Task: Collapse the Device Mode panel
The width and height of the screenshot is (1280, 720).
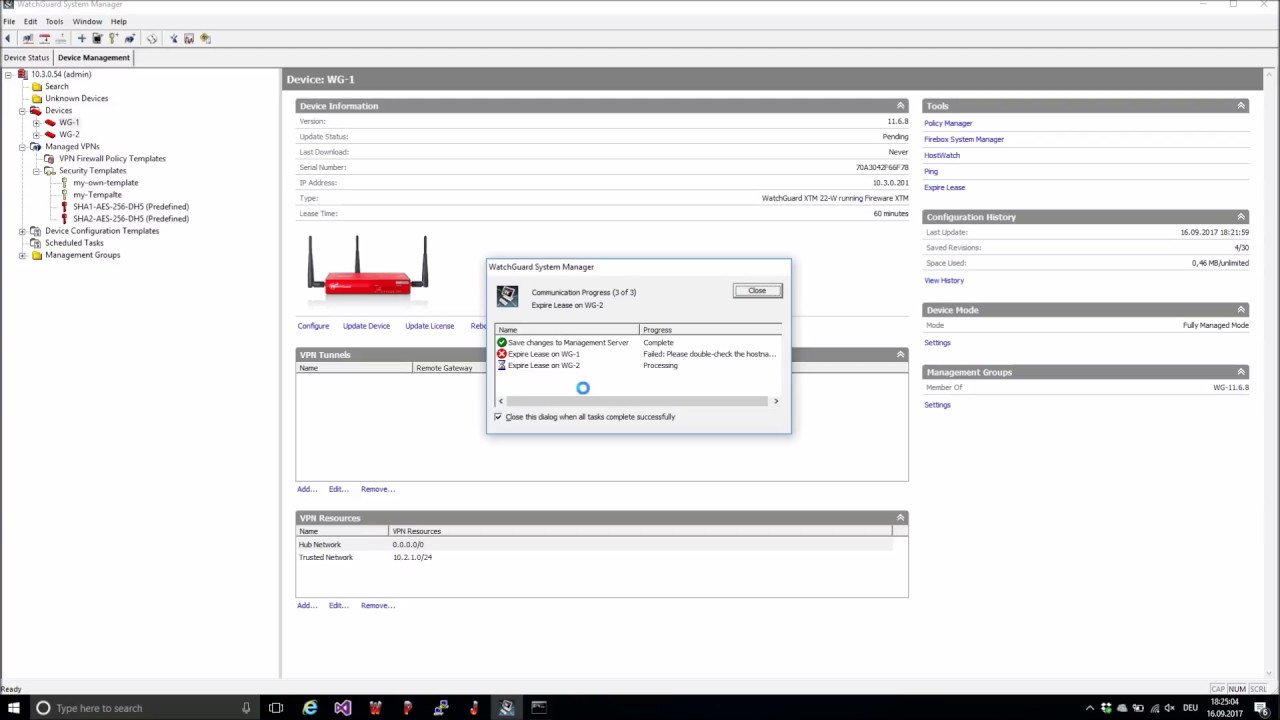Action: (x=1241, y=309)
